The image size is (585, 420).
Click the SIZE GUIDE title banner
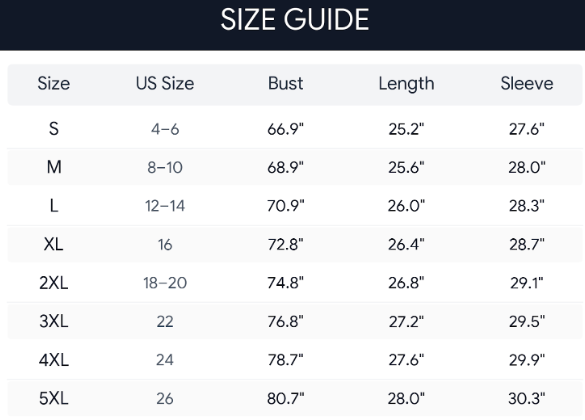(292, 25)
